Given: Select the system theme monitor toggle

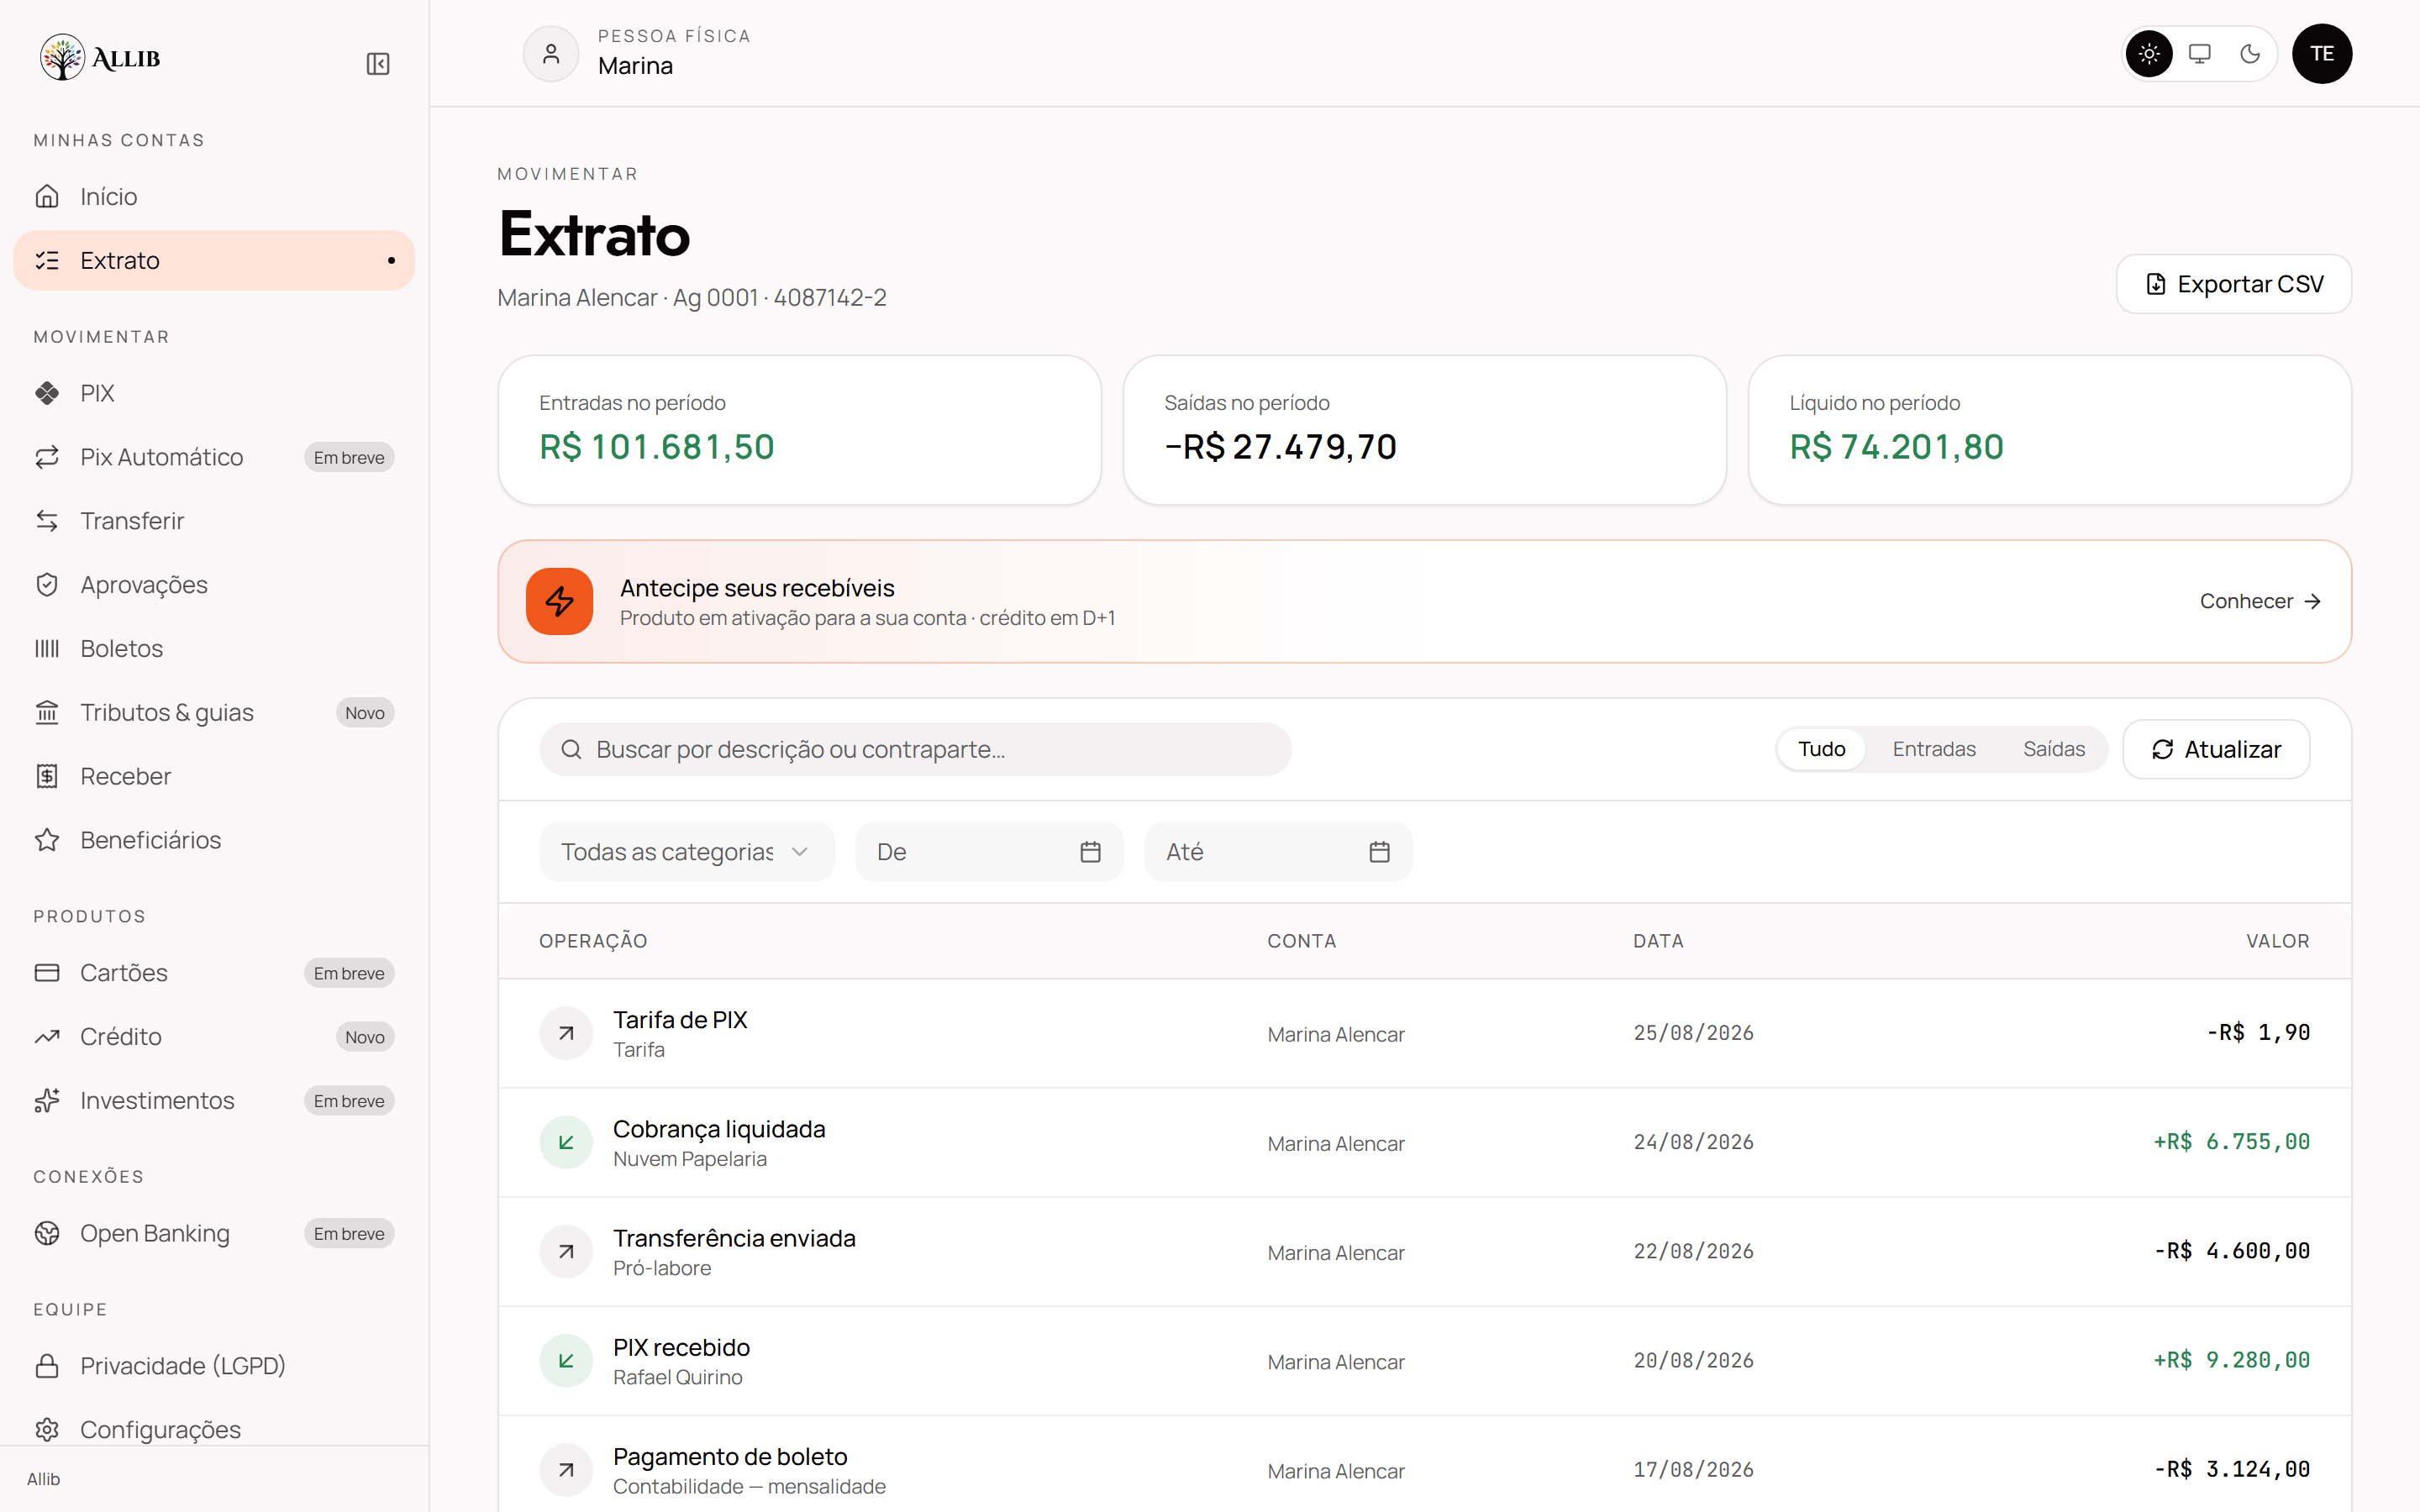Looking at the screenshot, I should [2199, 54].
